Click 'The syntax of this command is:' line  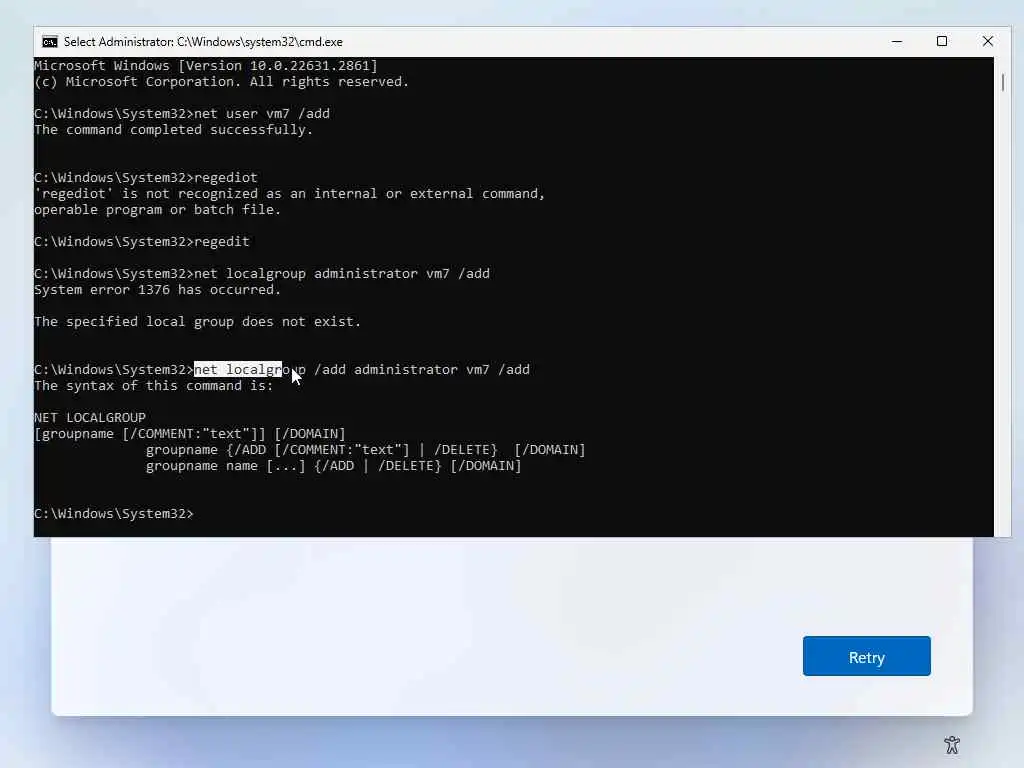tap(153, 386)
